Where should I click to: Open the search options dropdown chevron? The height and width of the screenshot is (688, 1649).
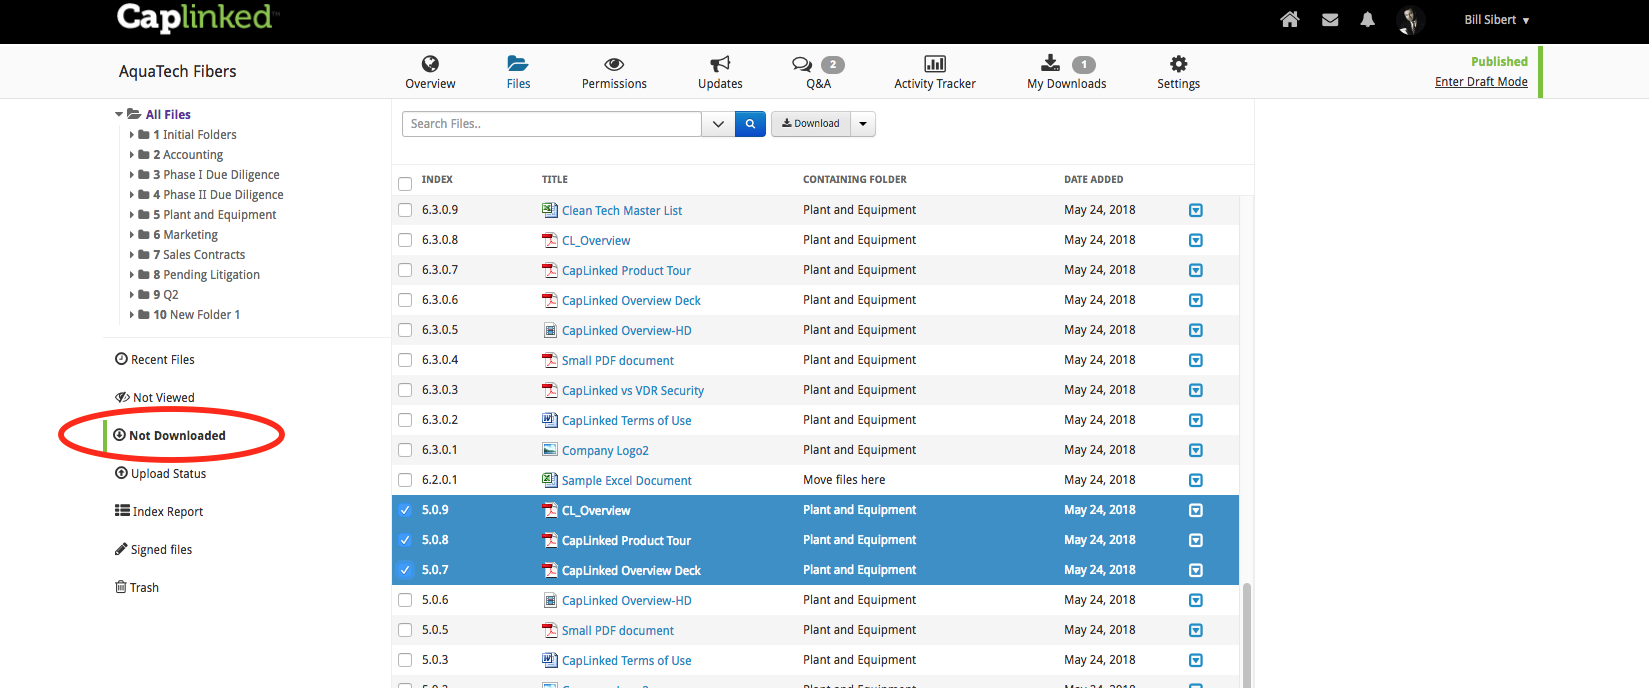718,124
